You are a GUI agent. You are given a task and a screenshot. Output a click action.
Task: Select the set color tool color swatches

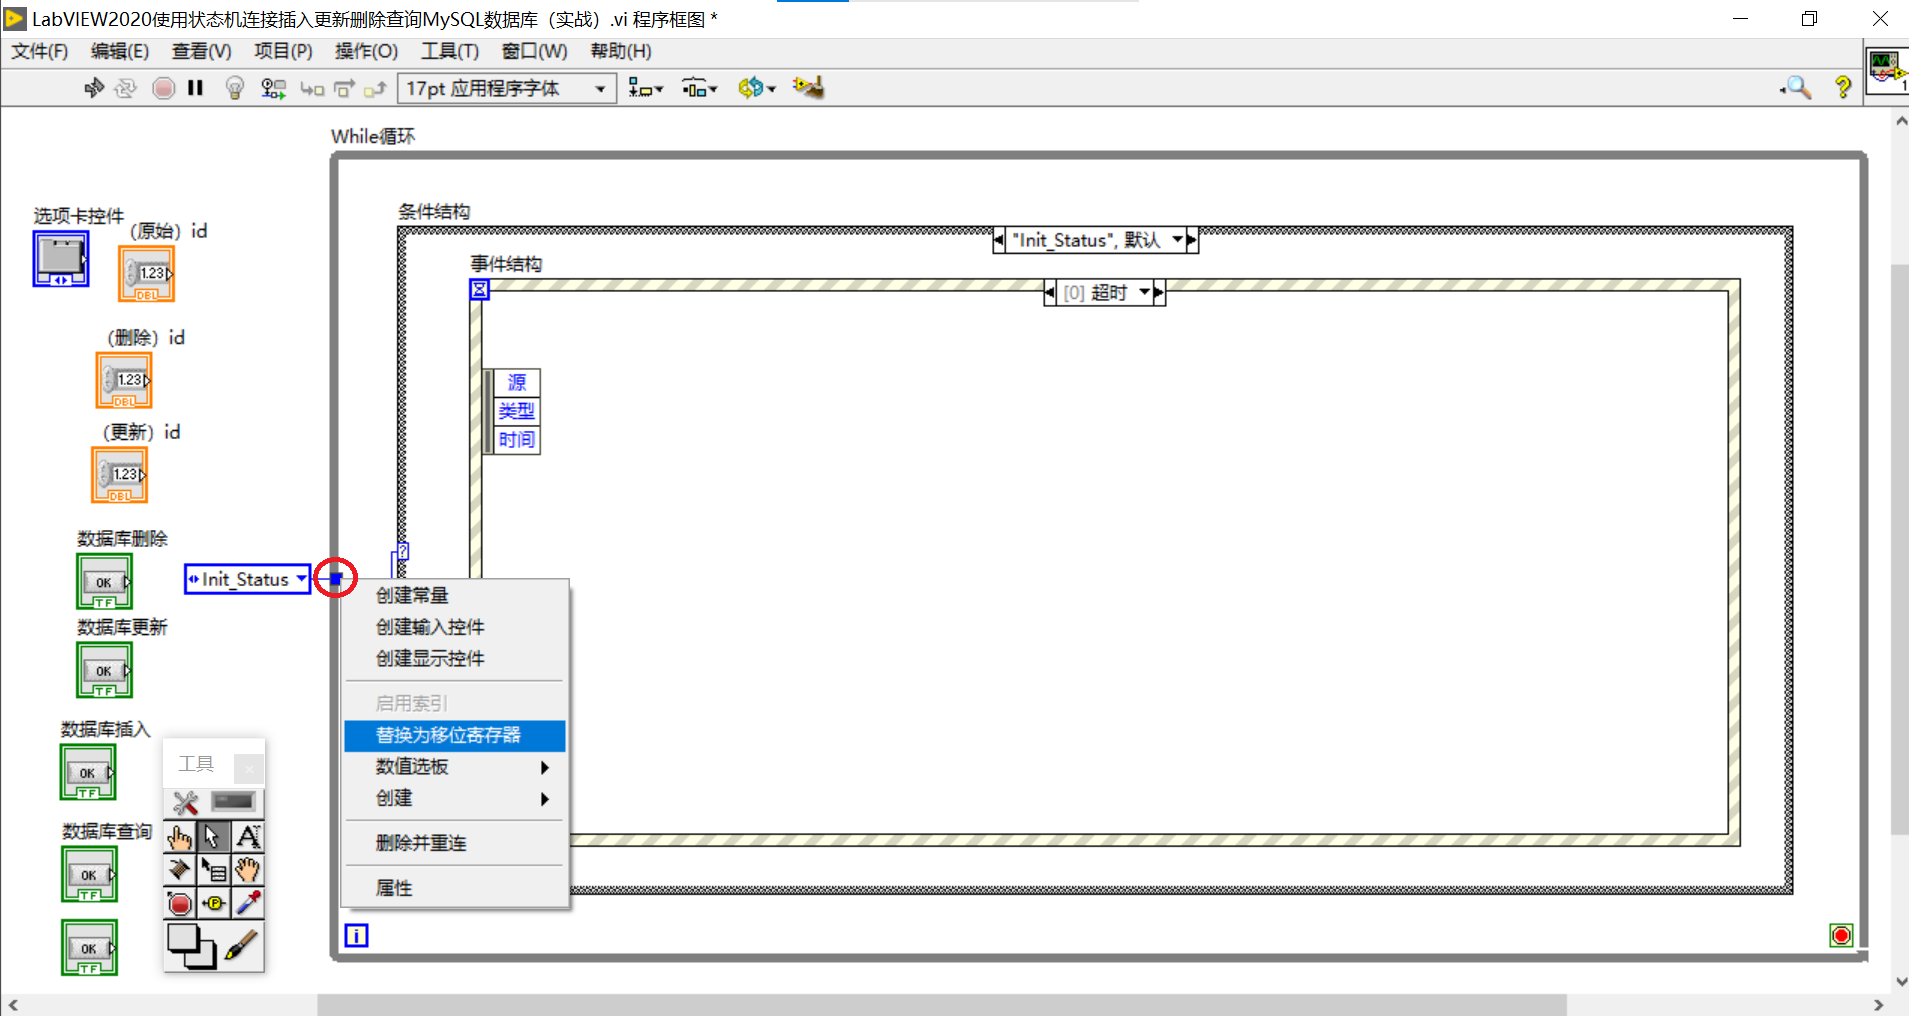click(x=192, y=947)
